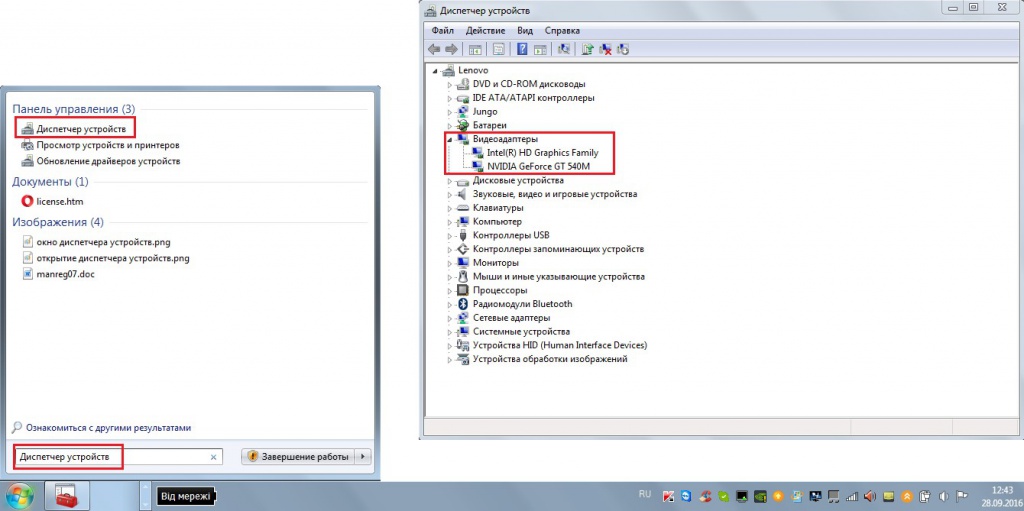The image size is (1024, 511).
Task: Click the CCleaner icon in the system tray
Action: (x=705, y=496)
